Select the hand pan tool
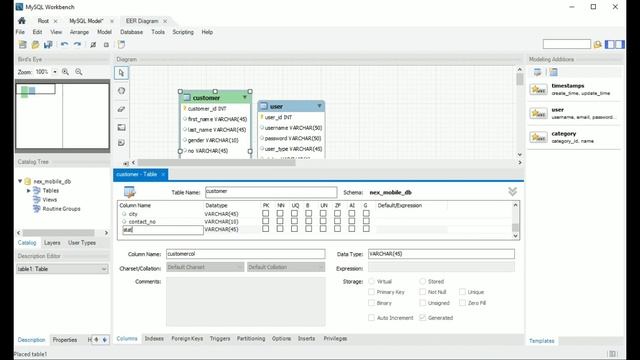 point(121,91)
